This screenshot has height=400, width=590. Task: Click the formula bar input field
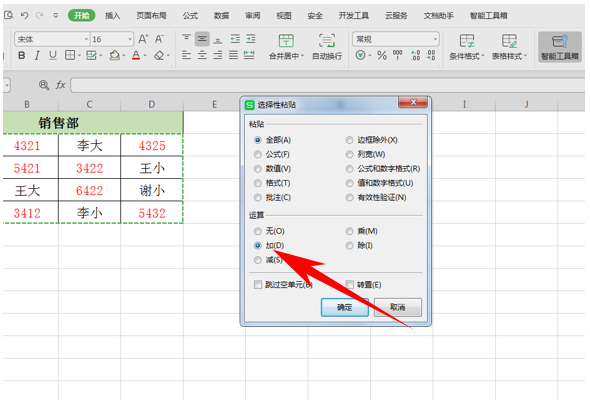coord(327,85)
